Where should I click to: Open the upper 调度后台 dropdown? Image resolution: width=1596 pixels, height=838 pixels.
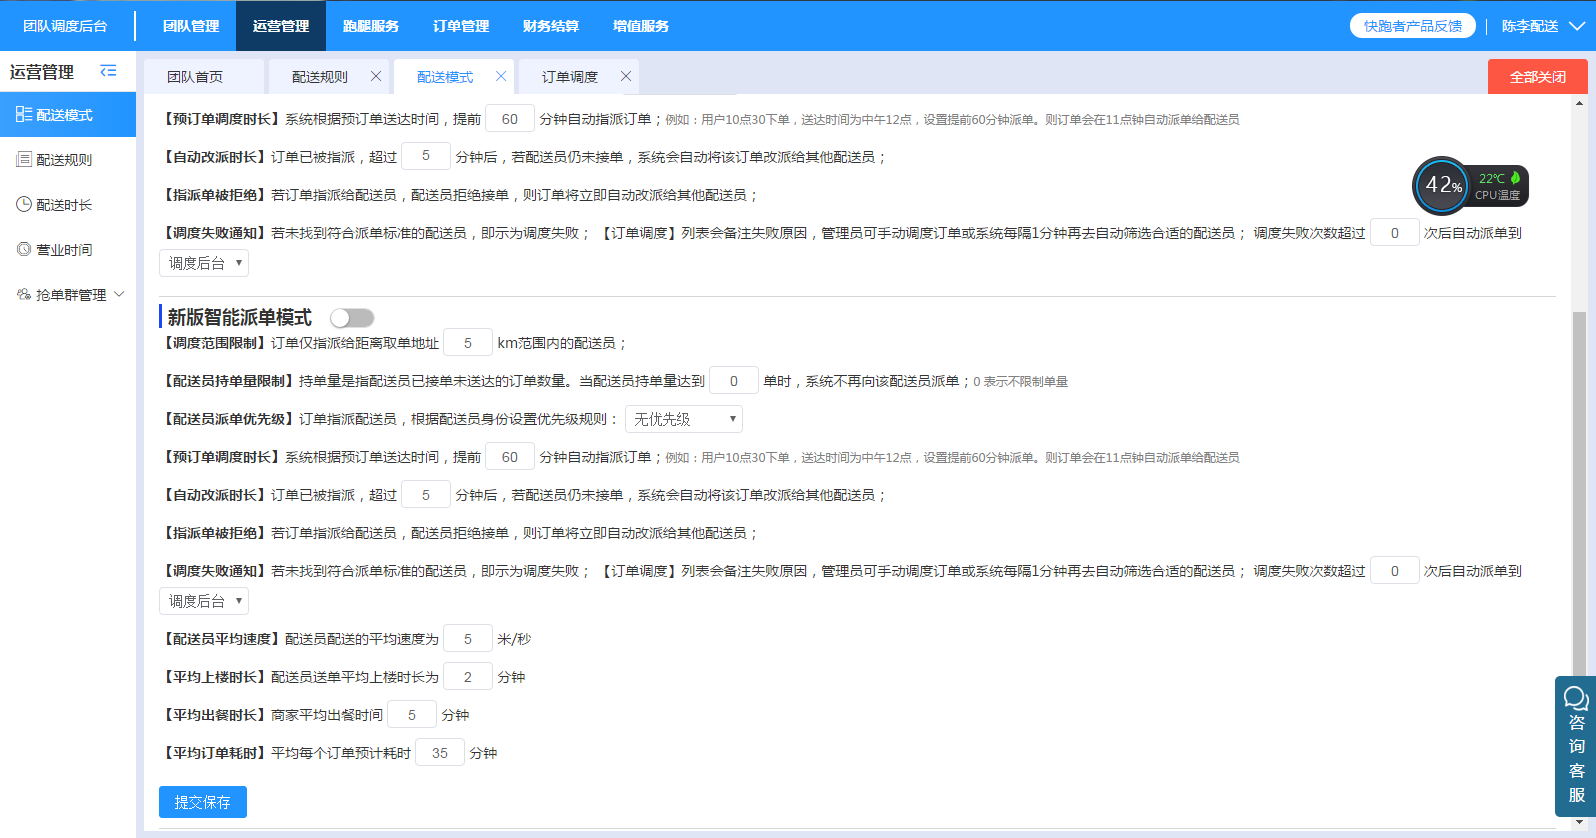pyautogui.click(x=204, y=263)
